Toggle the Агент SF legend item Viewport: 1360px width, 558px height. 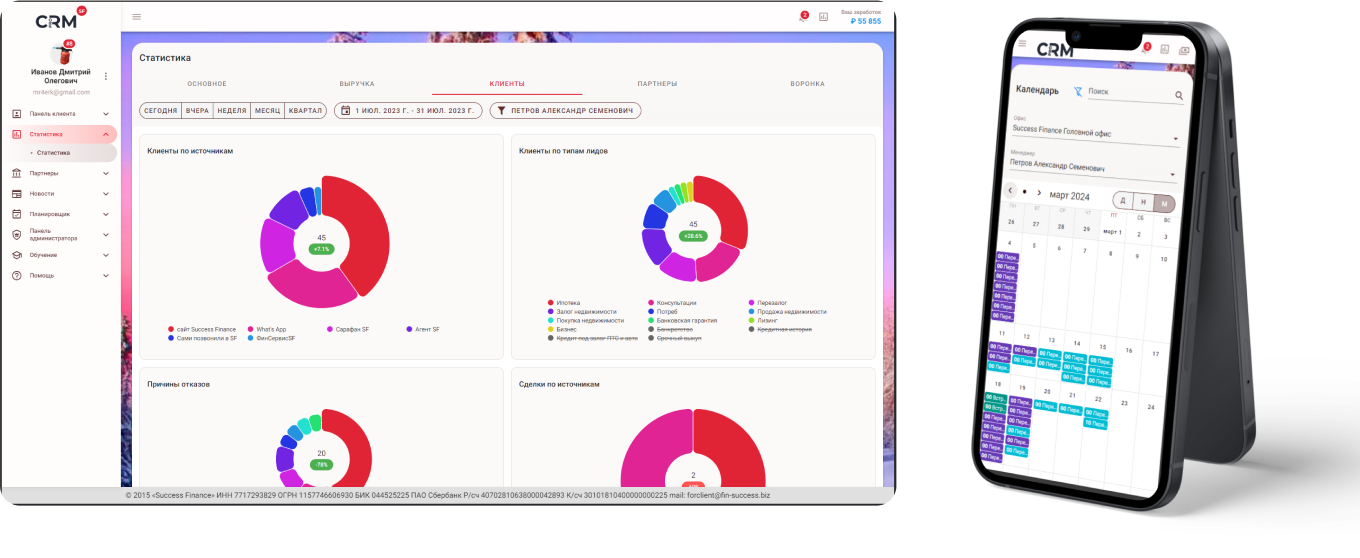click(423, 329)
